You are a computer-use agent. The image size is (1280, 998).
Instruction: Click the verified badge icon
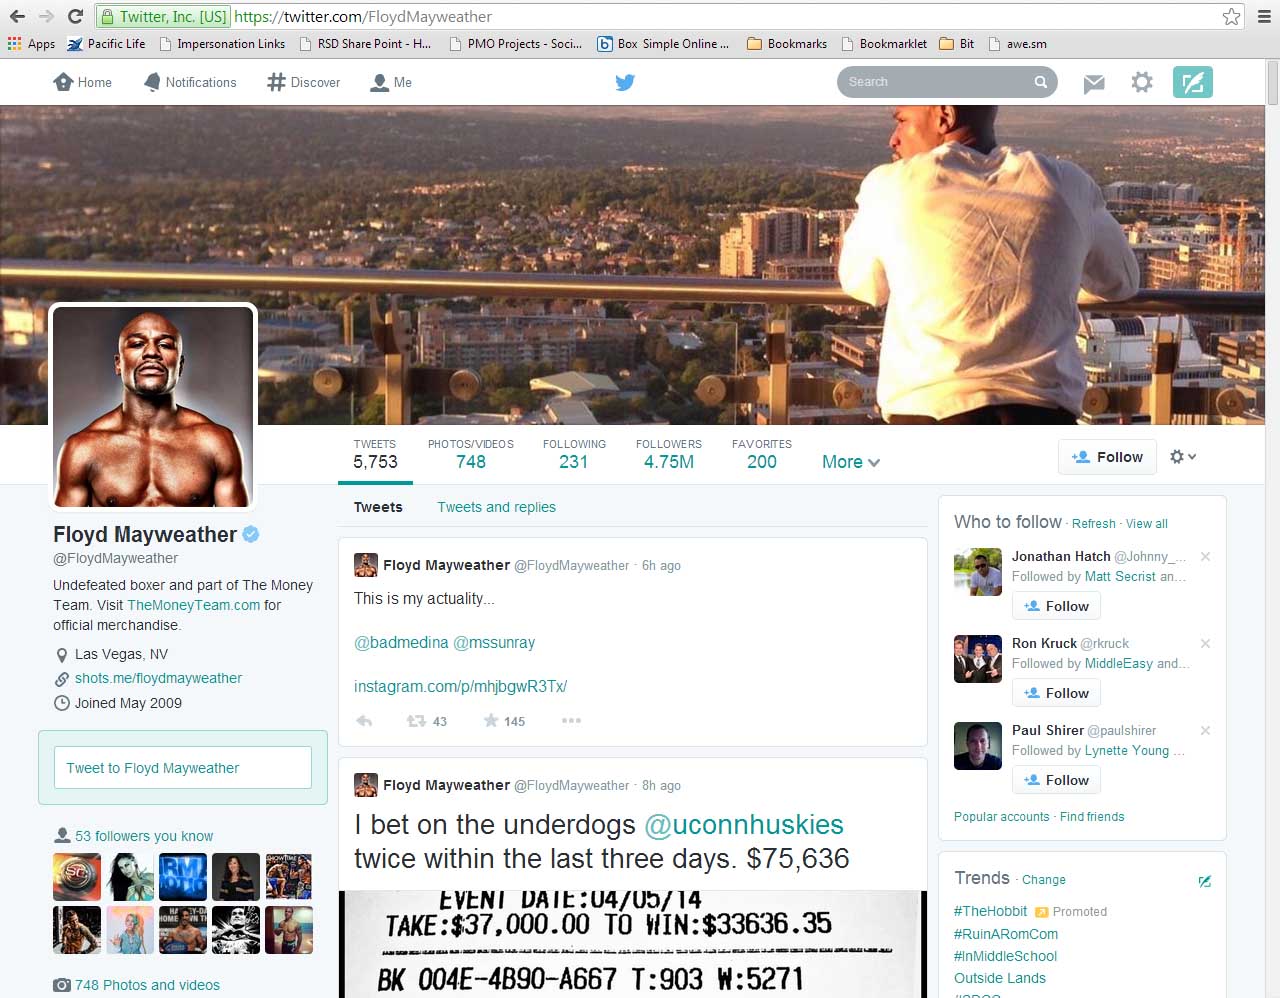coord(251,534)
